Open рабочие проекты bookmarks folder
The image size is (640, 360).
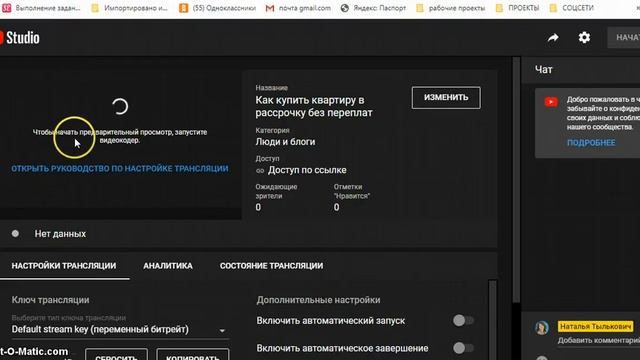tap(451, 8)
